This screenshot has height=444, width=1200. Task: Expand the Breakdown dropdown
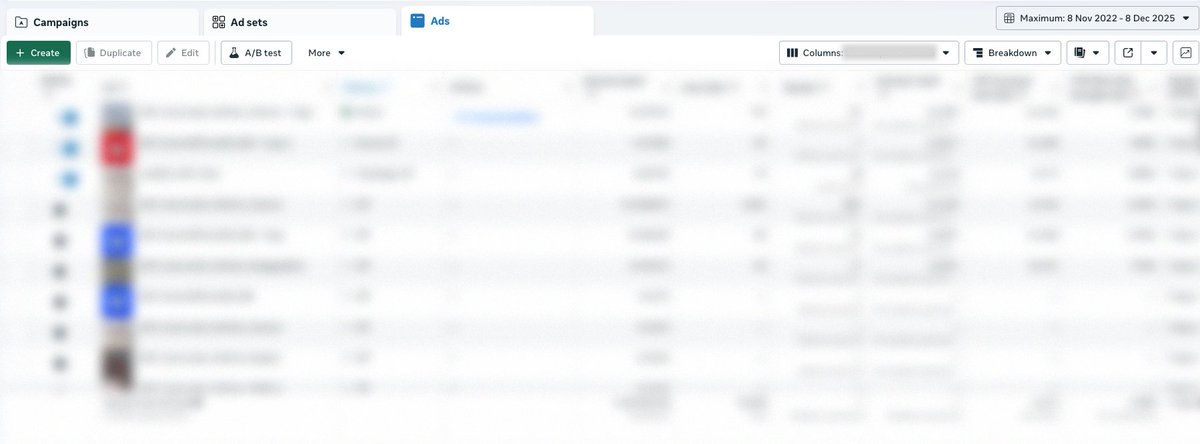click(1013, 53)
